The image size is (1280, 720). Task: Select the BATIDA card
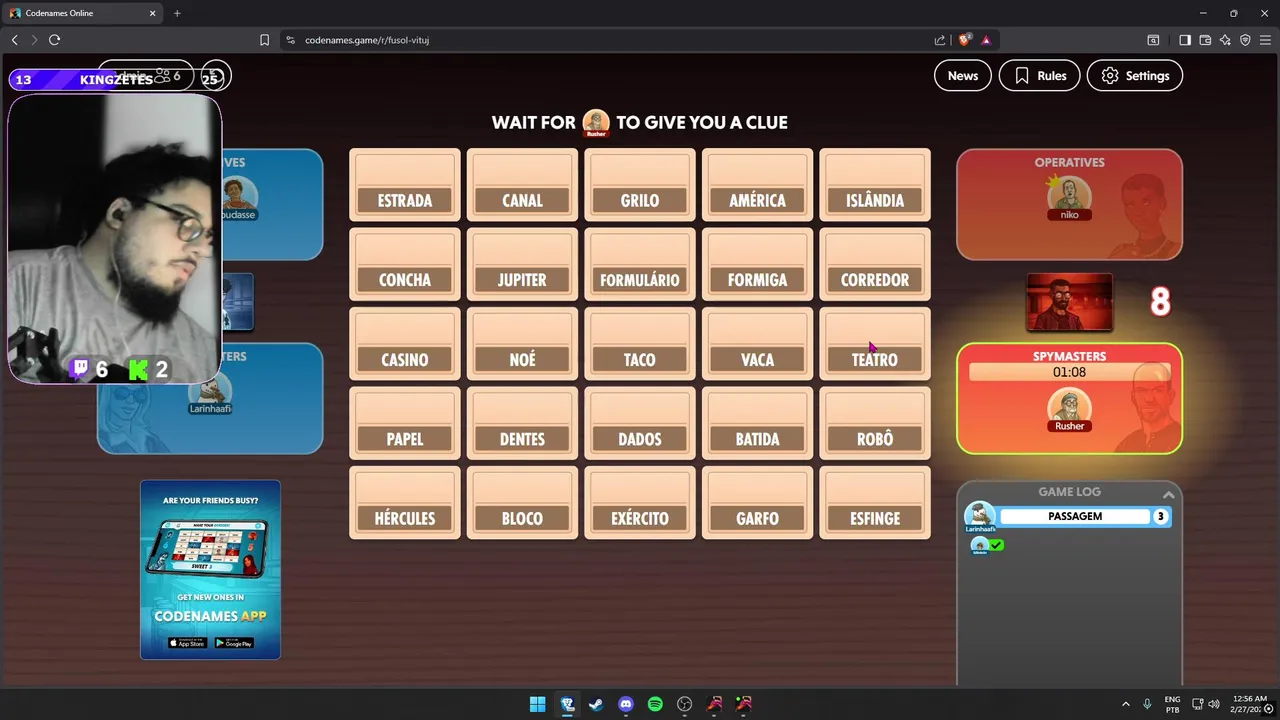pos(757,424)
